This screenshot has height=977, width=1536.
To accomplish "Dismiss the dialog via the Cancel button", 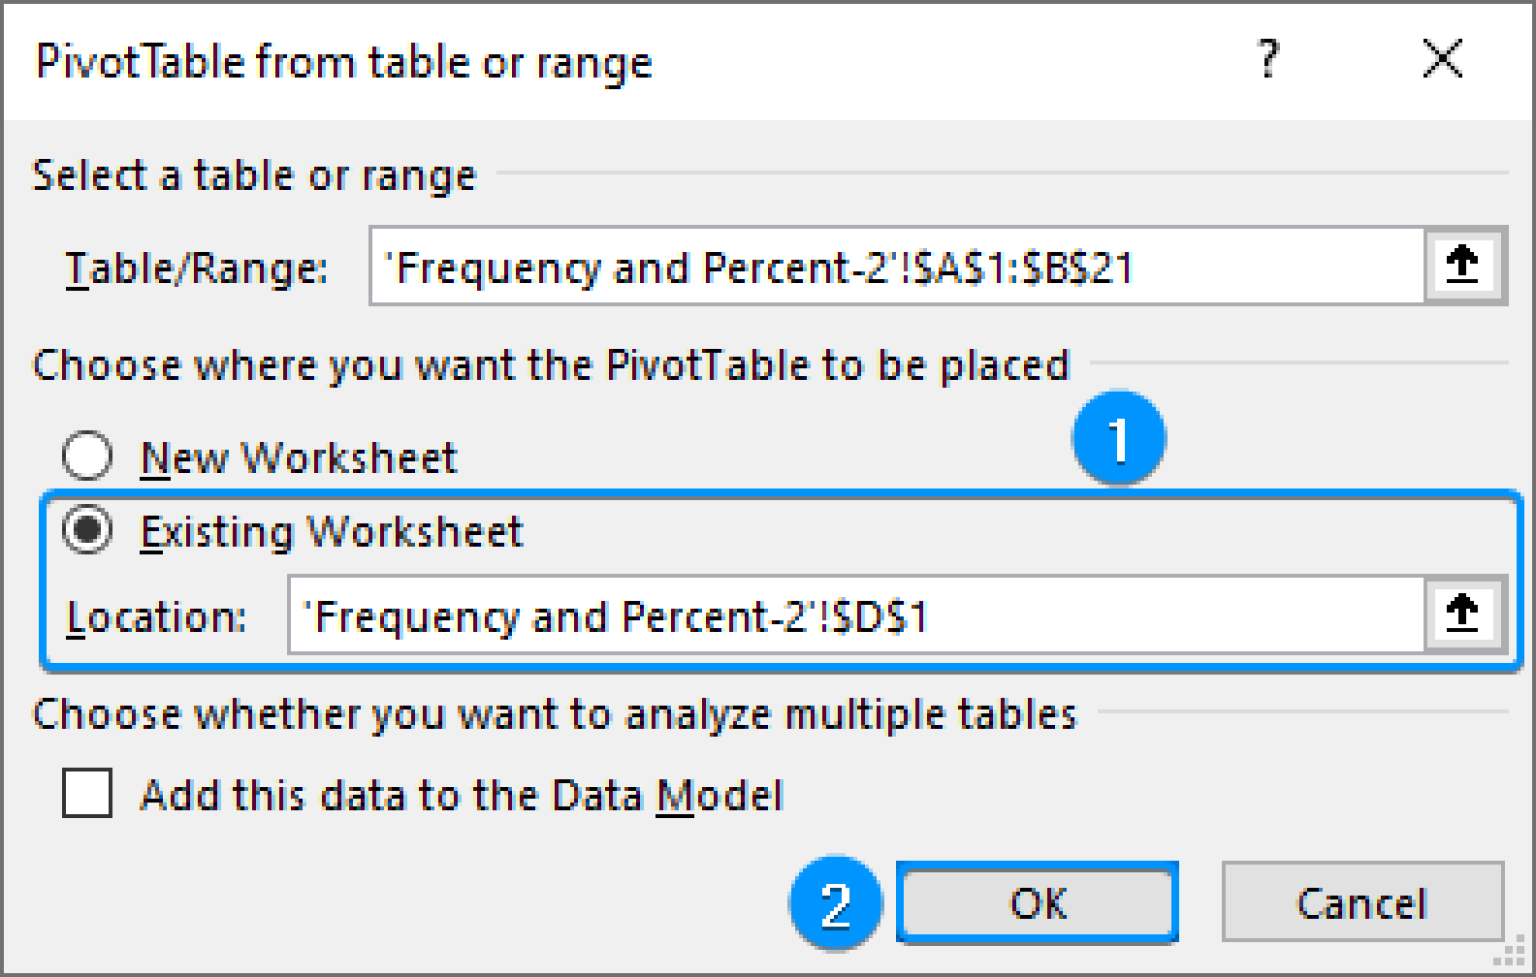I will (x=1361, y=902).
